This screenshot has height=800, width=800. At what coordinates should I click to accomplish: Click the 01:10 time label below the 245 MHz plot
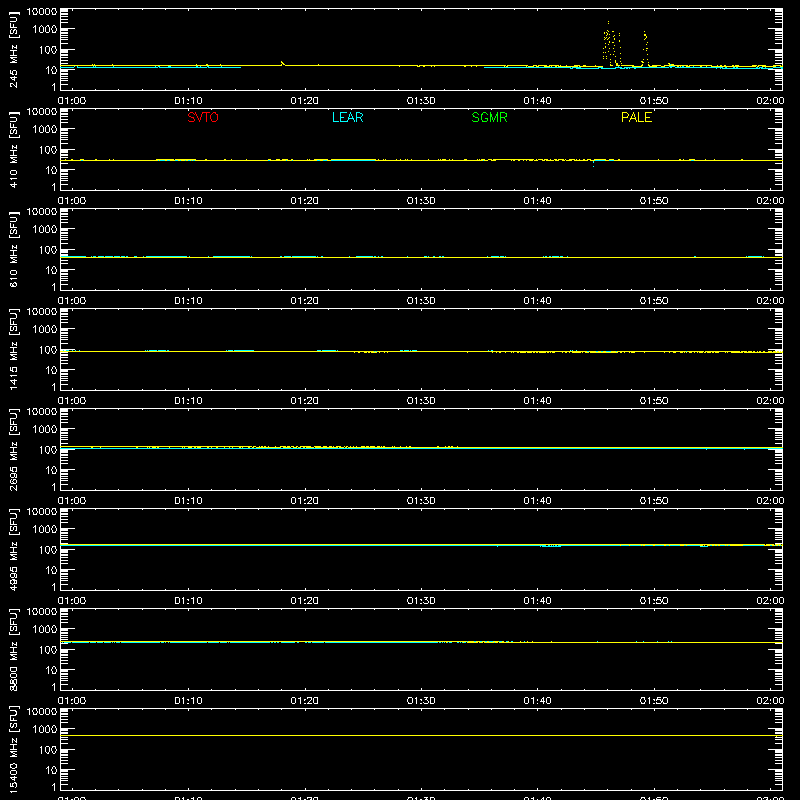(x=188, y=101)
